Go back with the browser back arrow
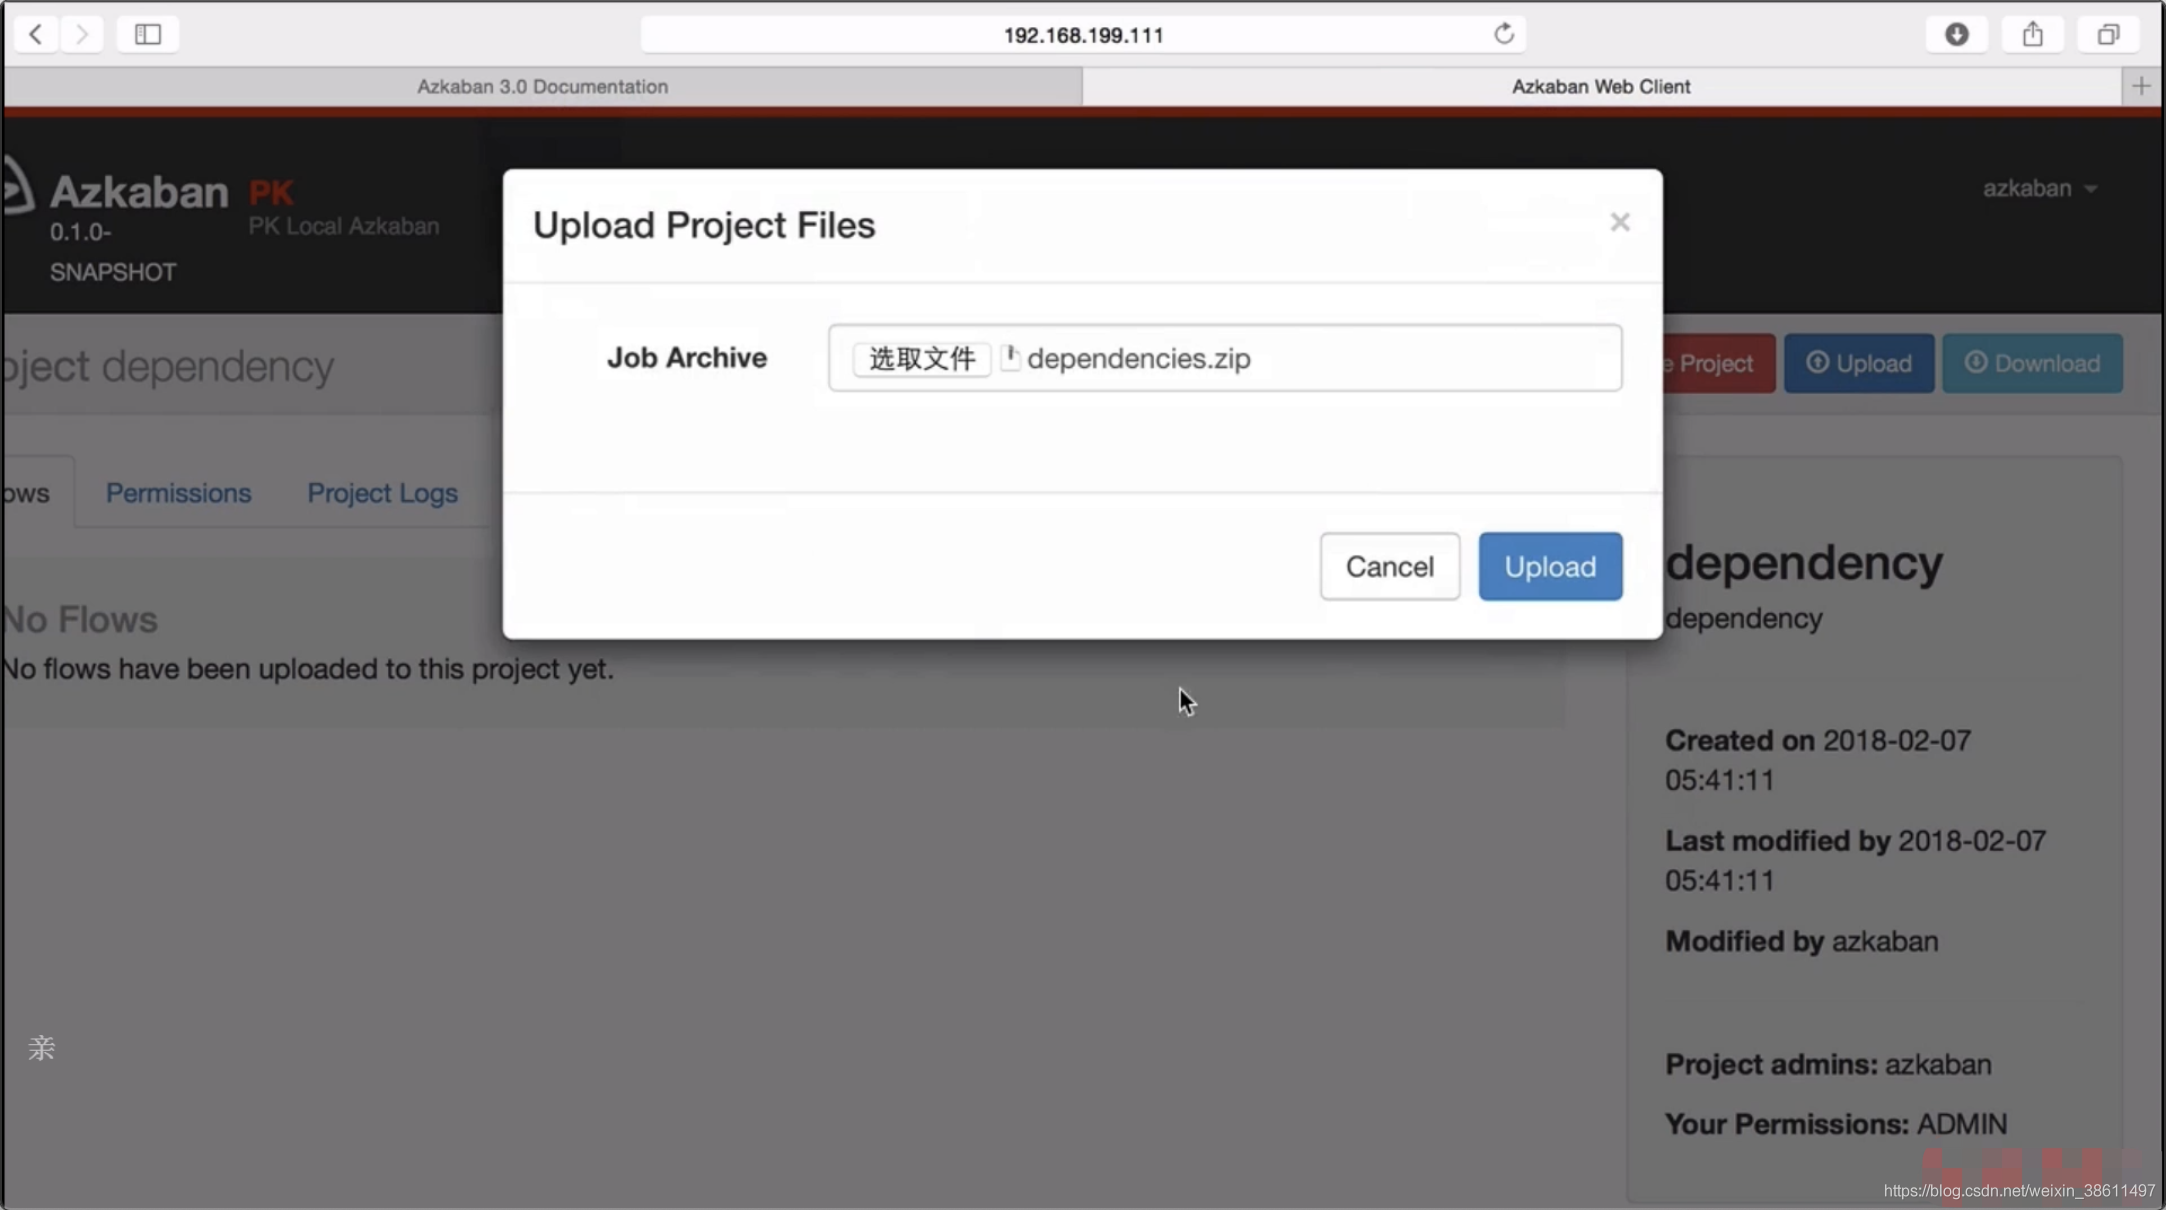Screen dimensions: 2166x1210 click(x=36, y=34)
